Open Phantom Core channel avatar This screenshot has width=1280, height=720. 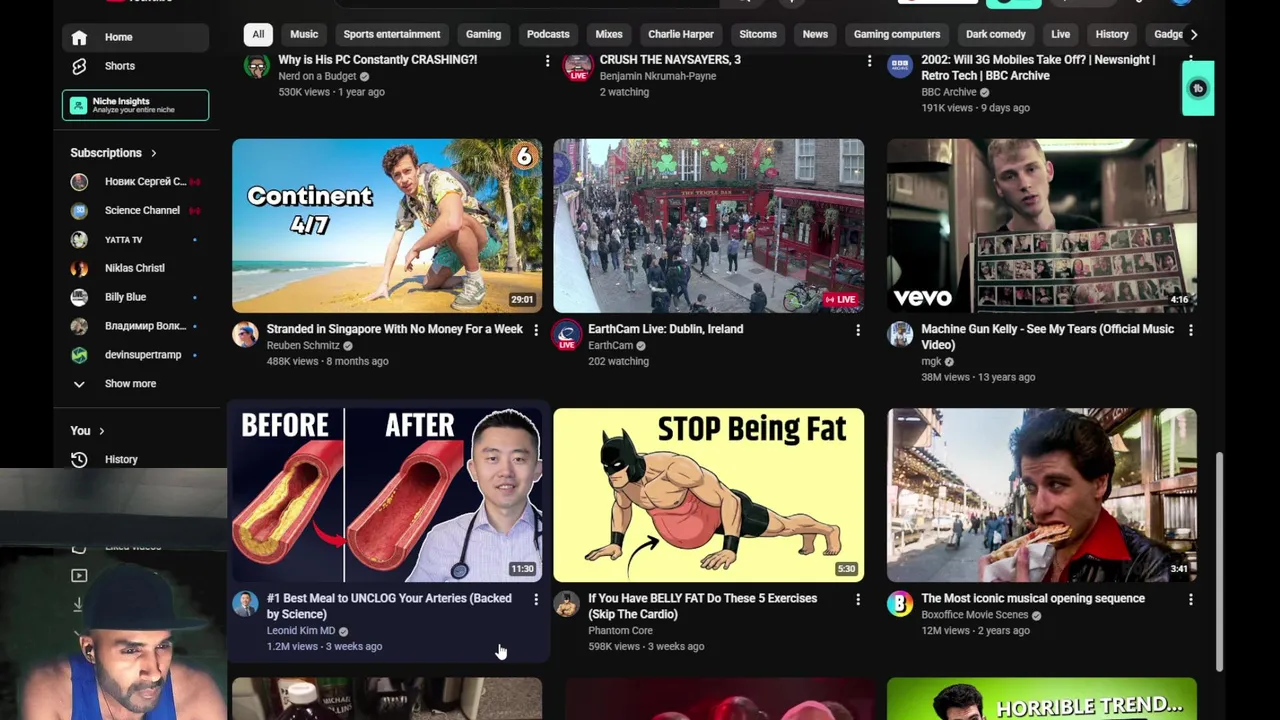click(567, 603)
